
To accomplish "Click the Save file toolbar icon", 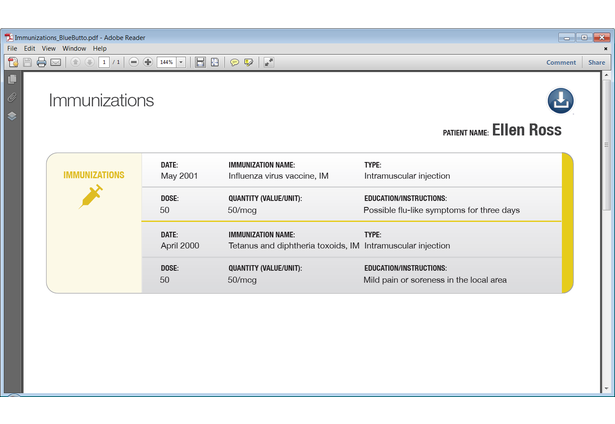I will (27, 62).
